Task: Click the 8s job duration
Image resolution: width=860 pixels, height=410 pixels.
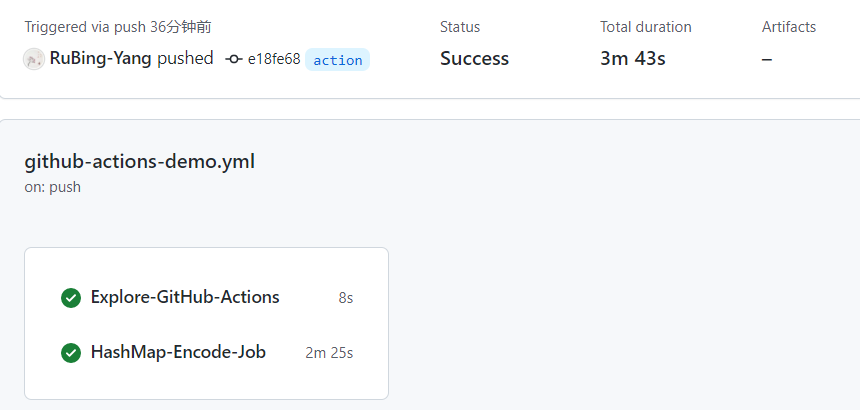Action: click(346, 298)
